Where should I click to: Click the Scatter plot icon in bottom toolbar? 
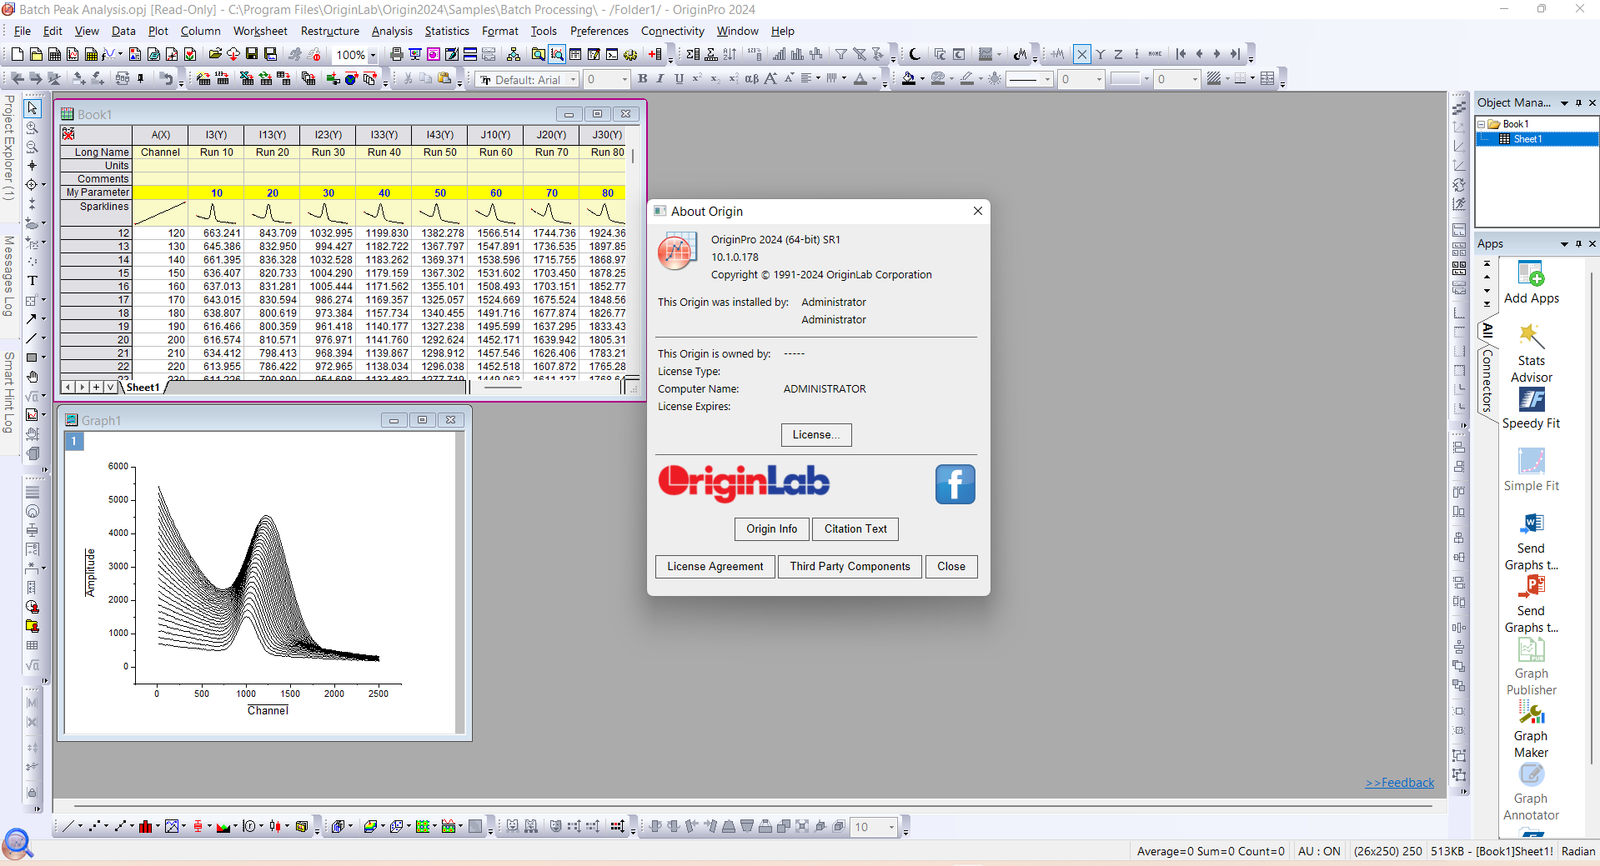(94, 827)
